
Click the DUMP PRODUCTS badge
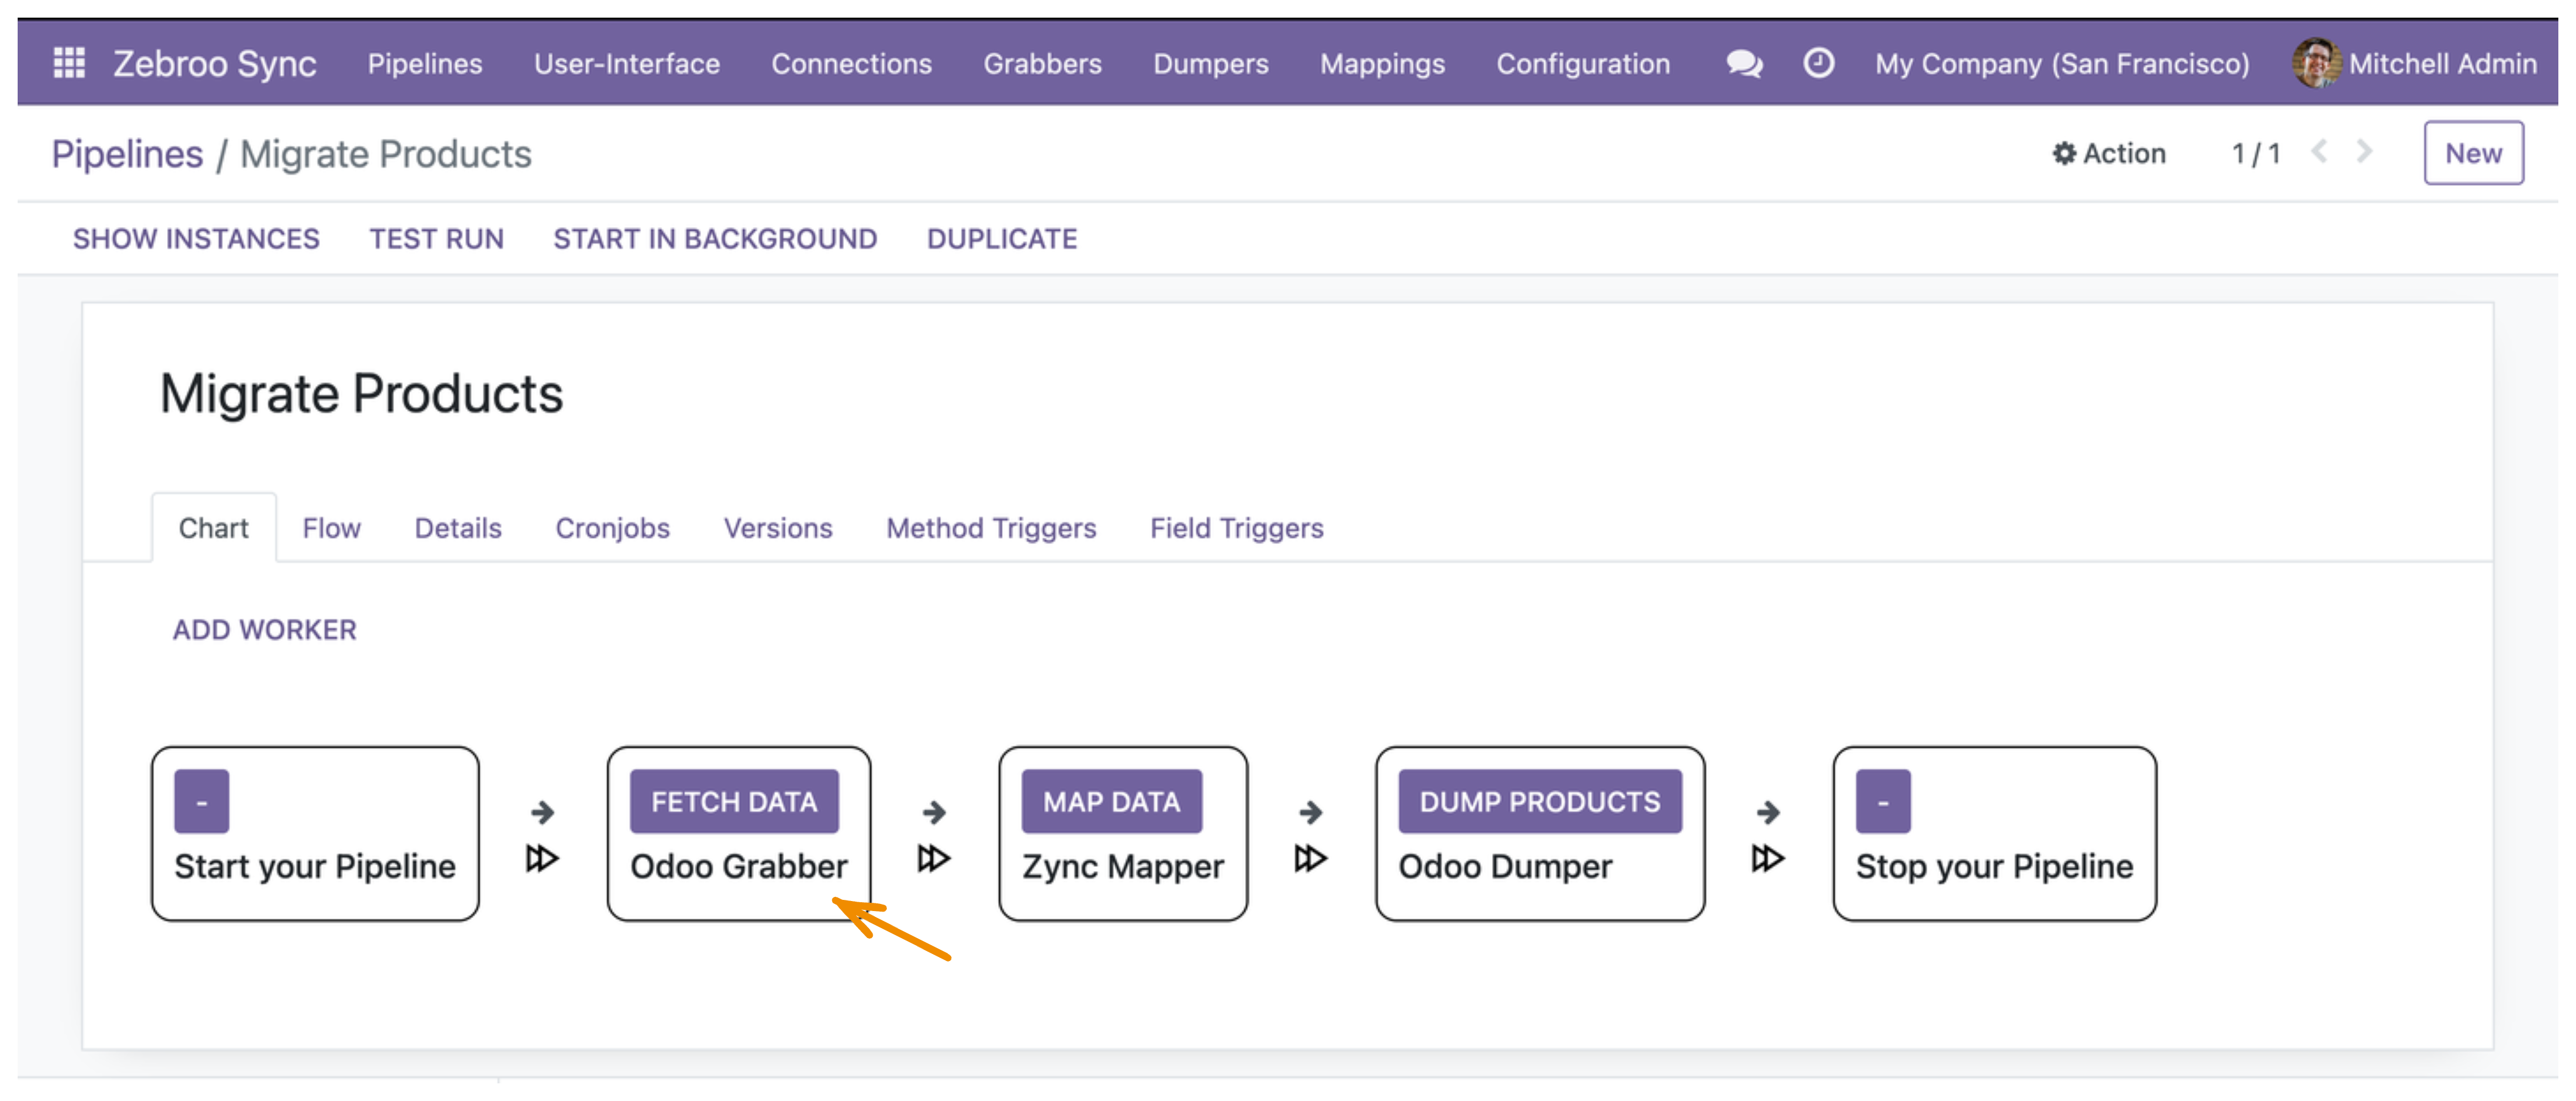click(x=1539, y=801)
